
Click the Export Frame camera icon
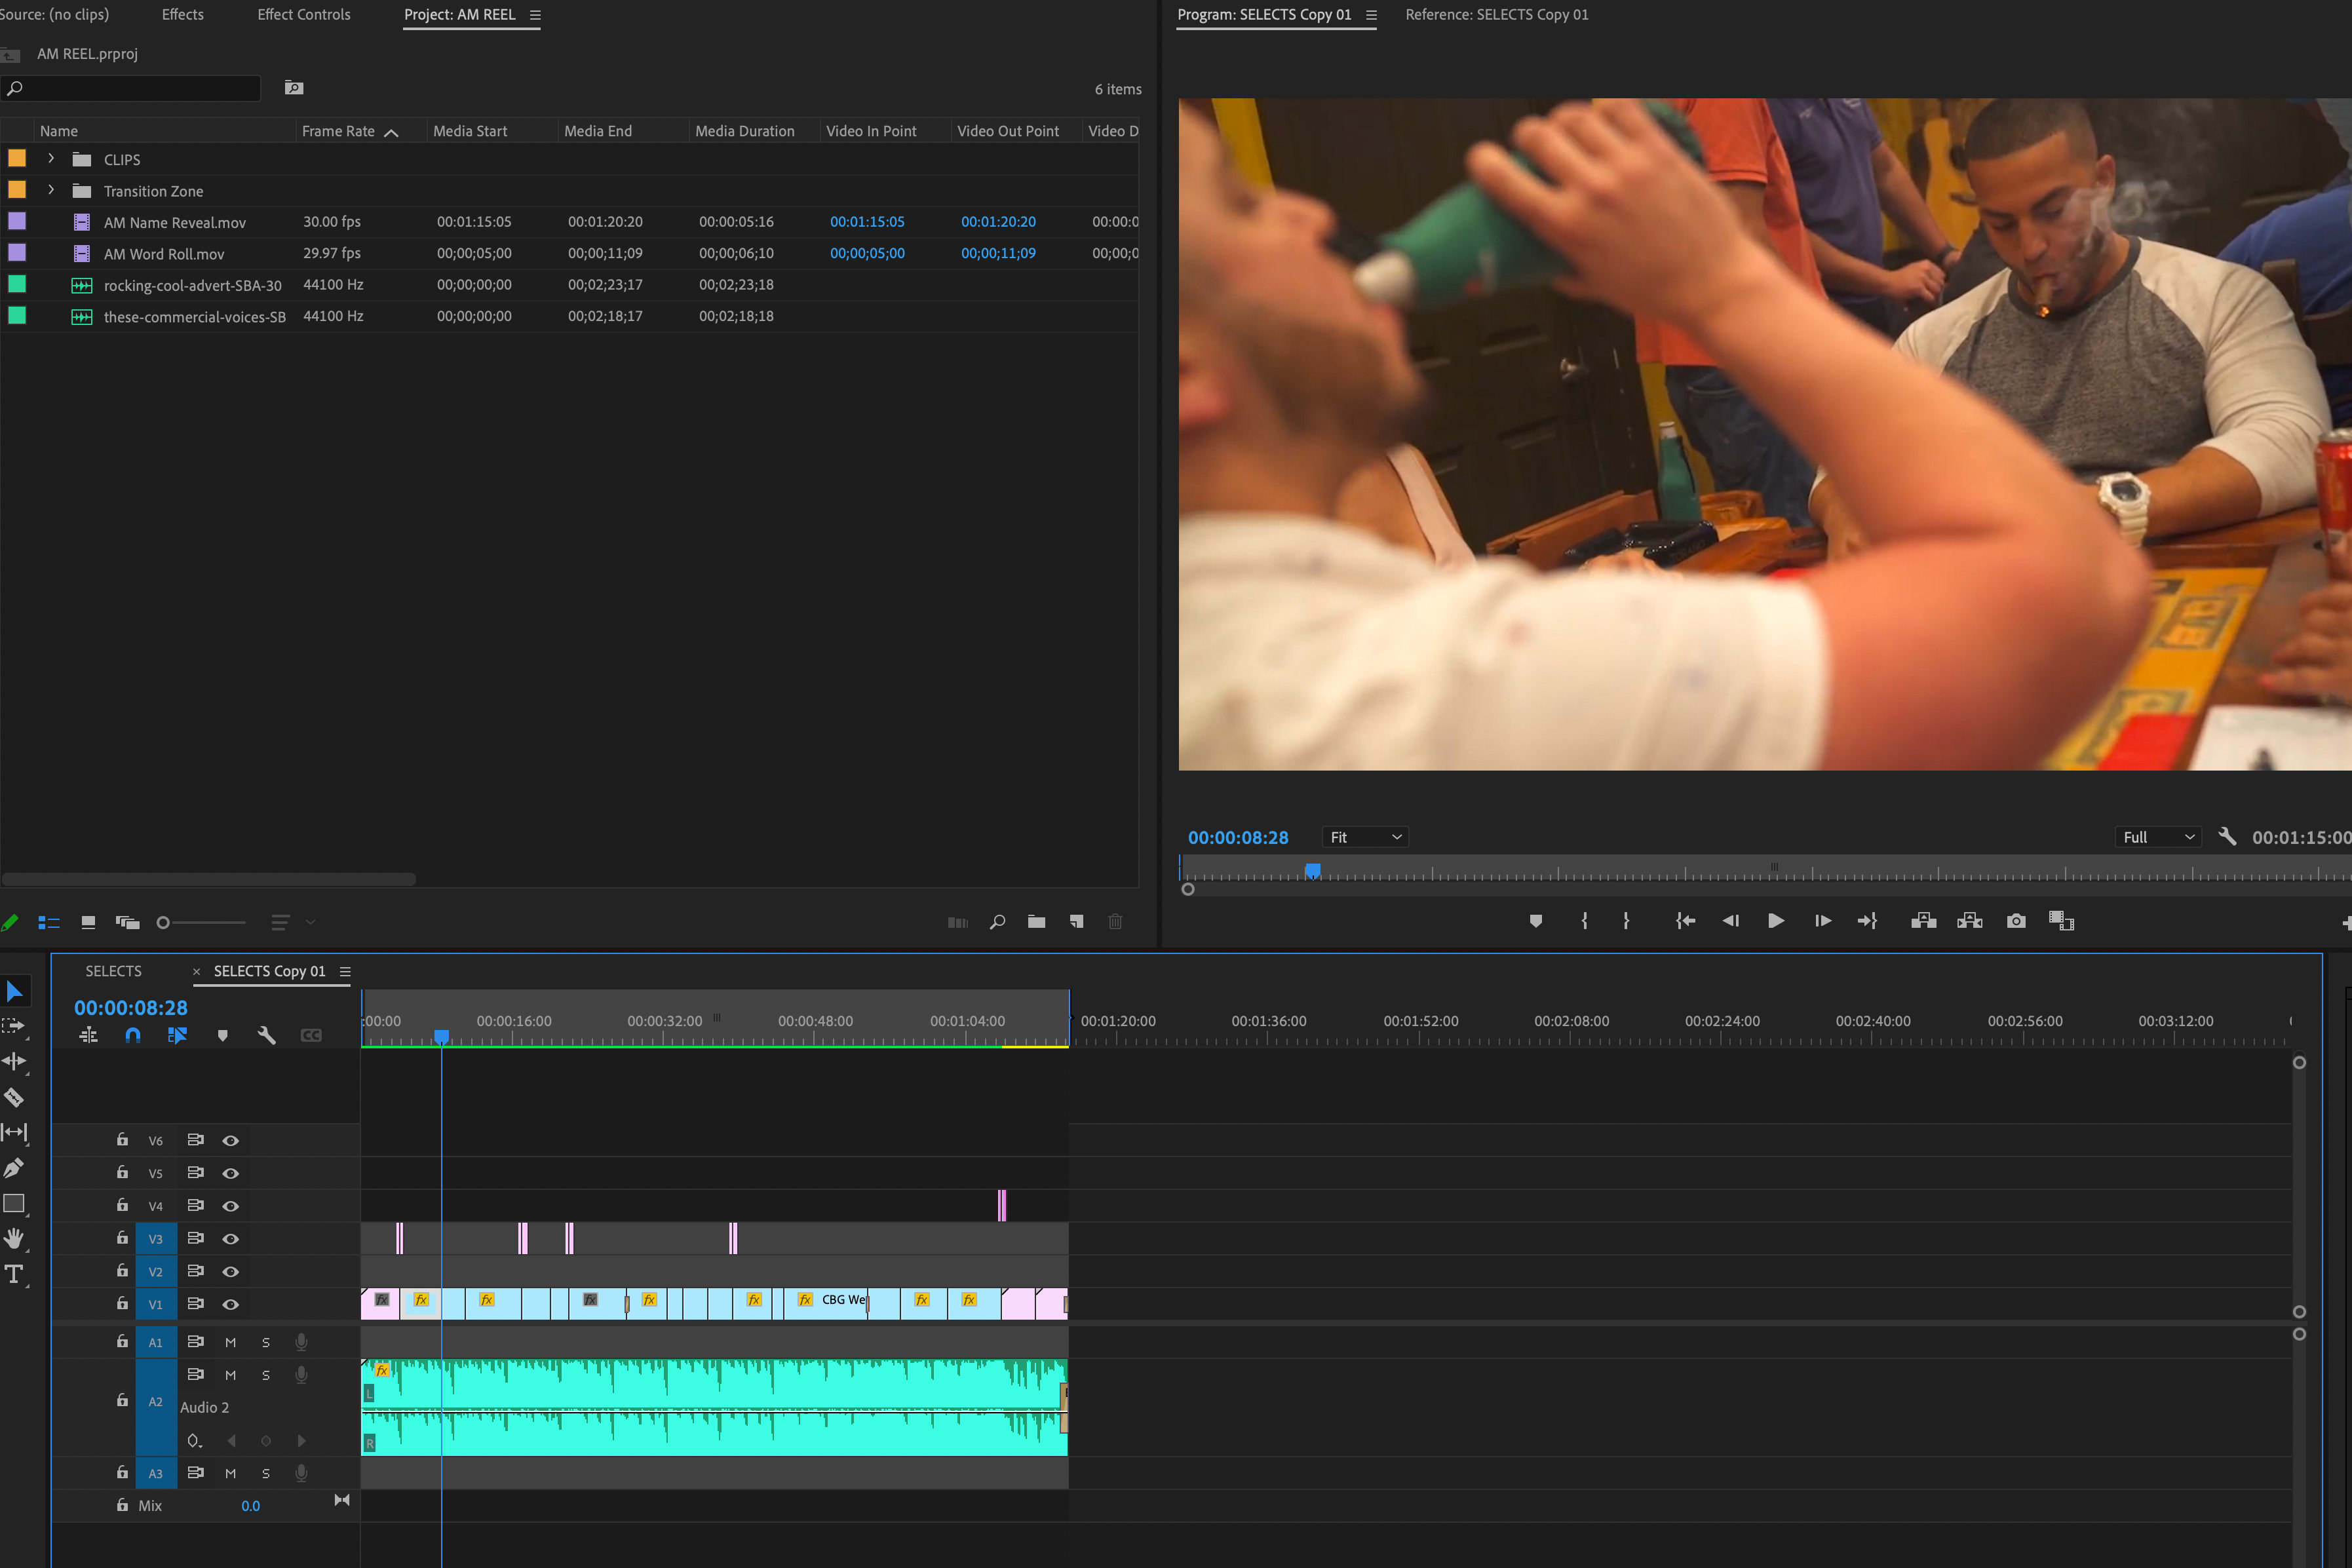(x=2015, y=921)
